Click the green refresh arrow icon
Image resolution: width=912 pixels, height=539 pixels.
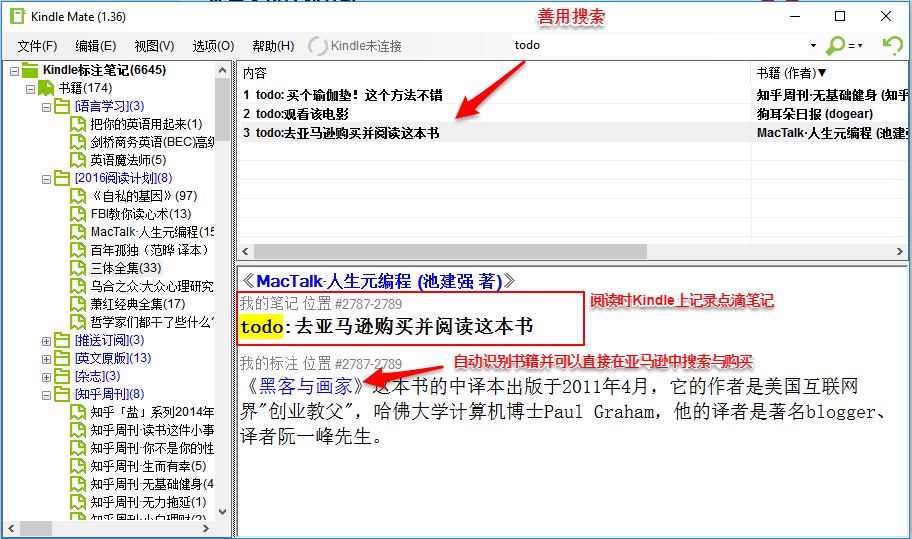point(892,45)
